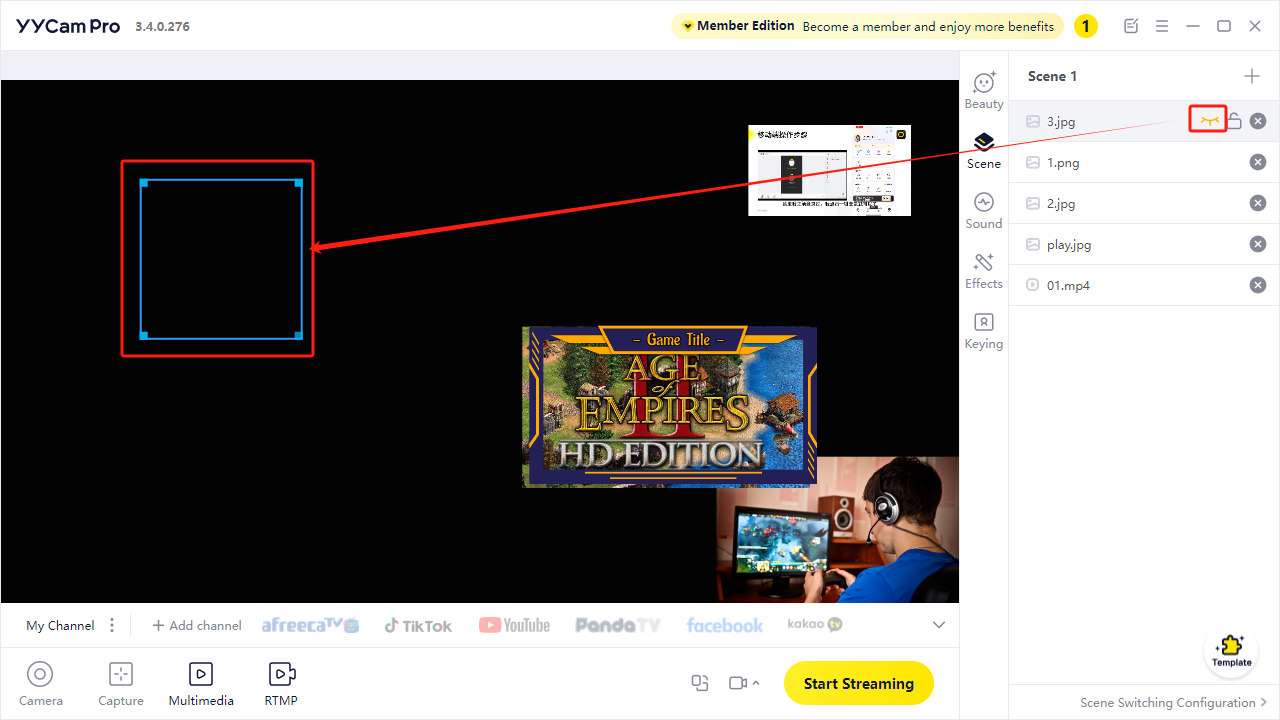The image size is (1280, 720).
Task: Click Start Streaming
Action: pyautogui.click(x=858, y=683)
